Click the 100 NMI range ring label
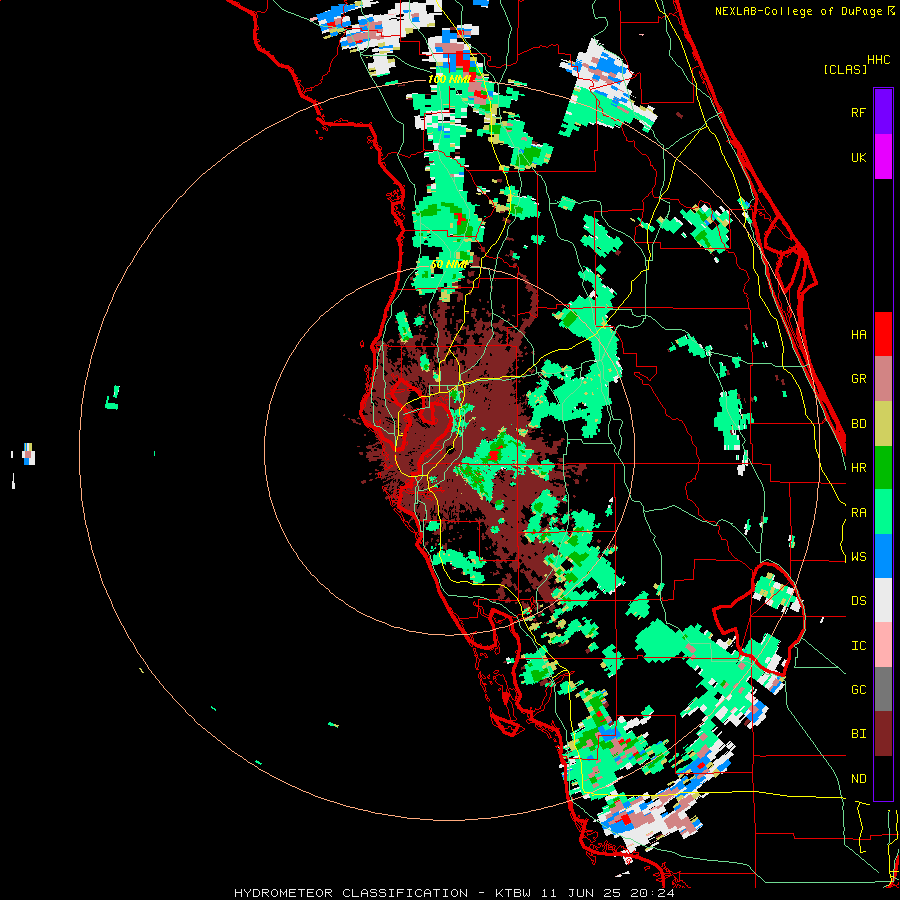 click(x=449, y=79)
